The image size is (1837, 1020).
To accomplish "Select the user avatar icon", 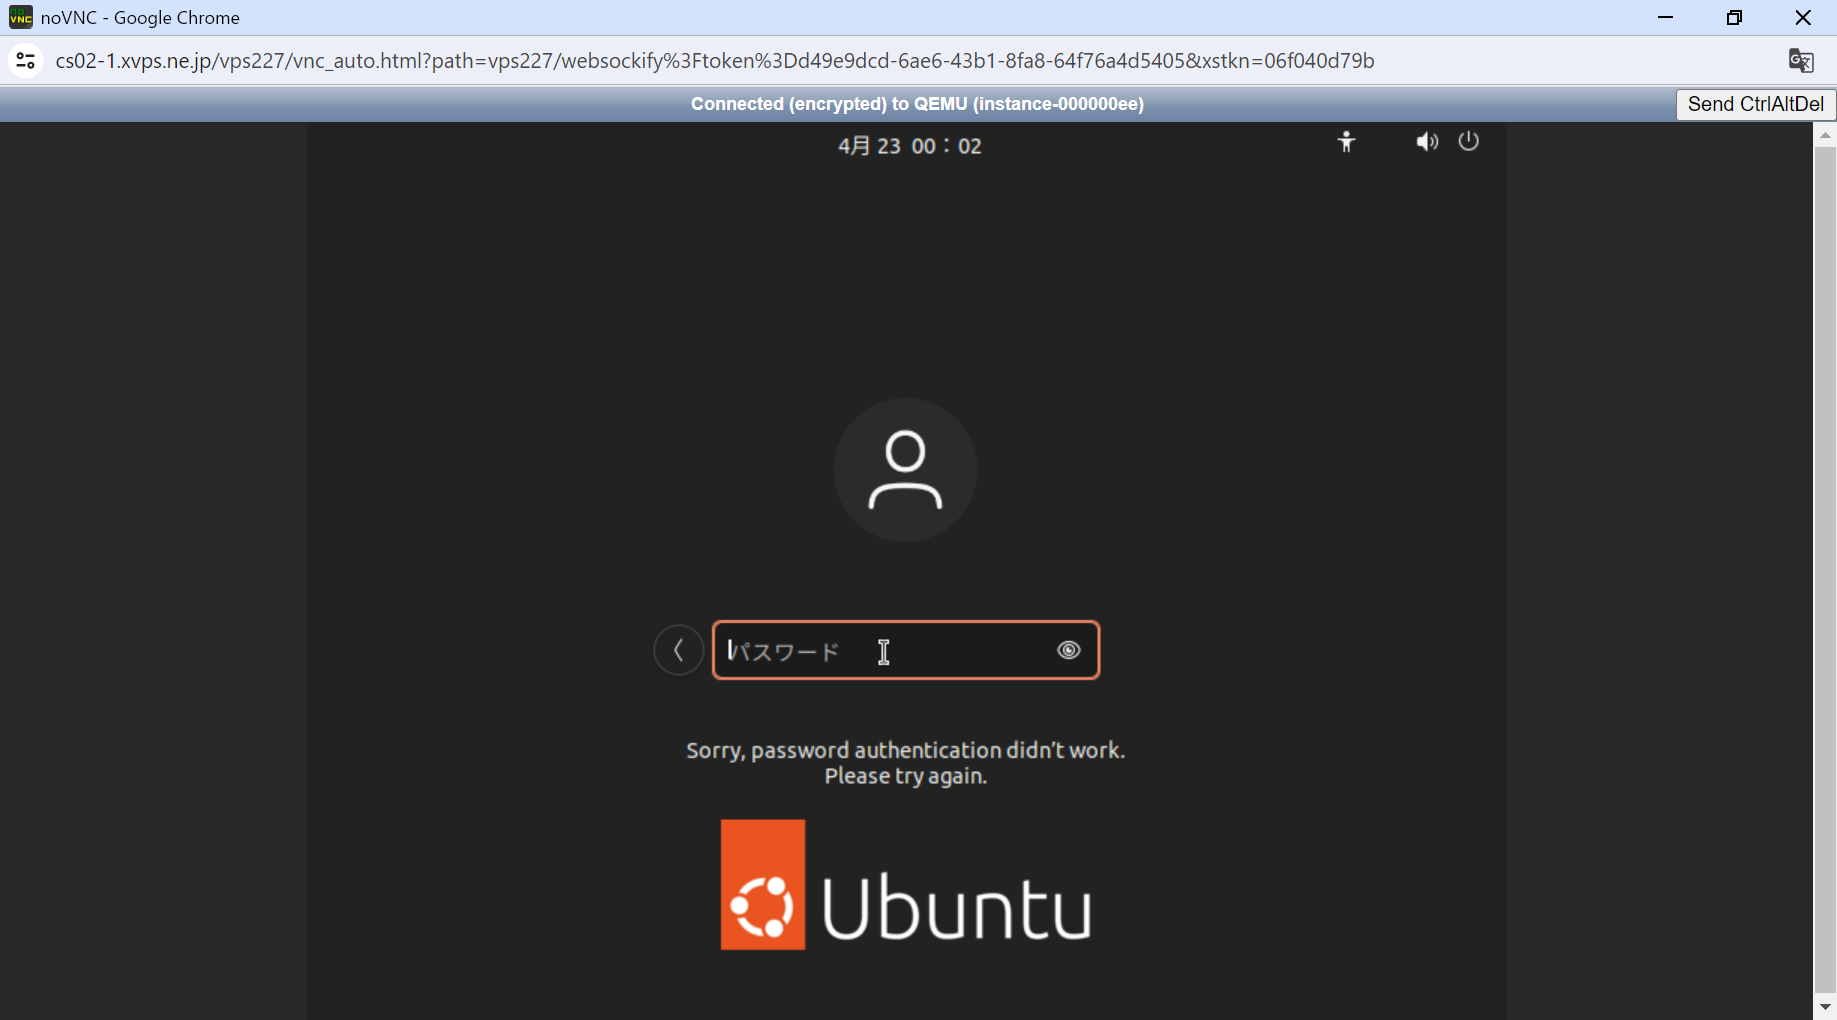I will tap(905, 470).
